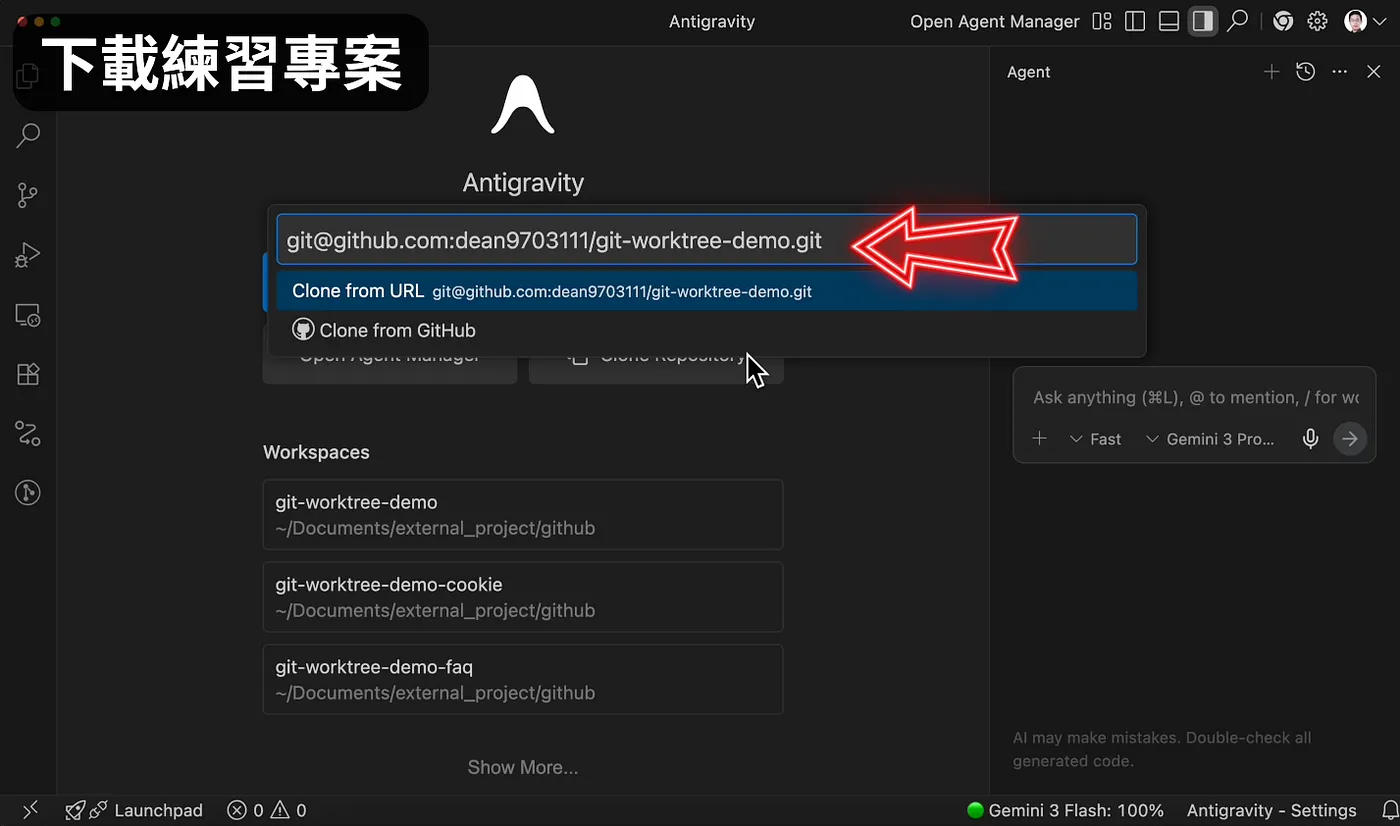Open the Chrome browser icon in title bar
Screen dimensions: 1400x826
[x=1283, y=21]
